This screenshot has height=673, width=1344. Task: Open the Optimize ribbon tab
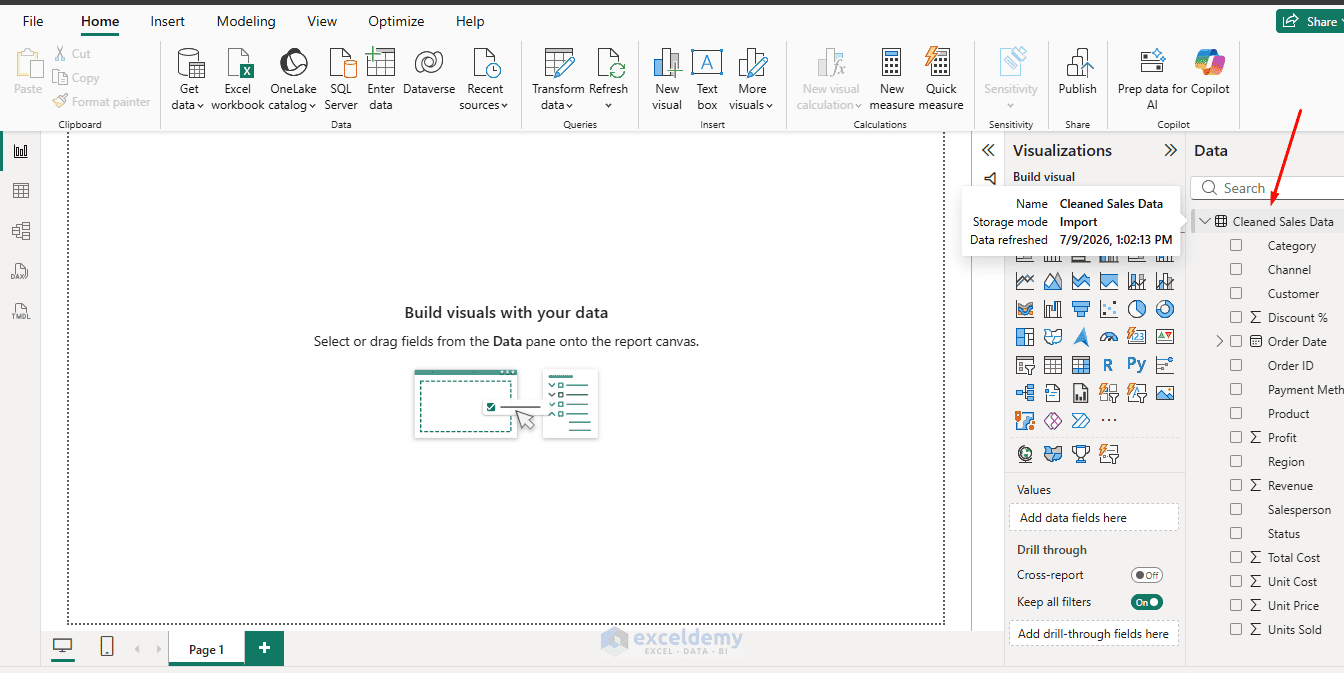[x=396, y=21]
